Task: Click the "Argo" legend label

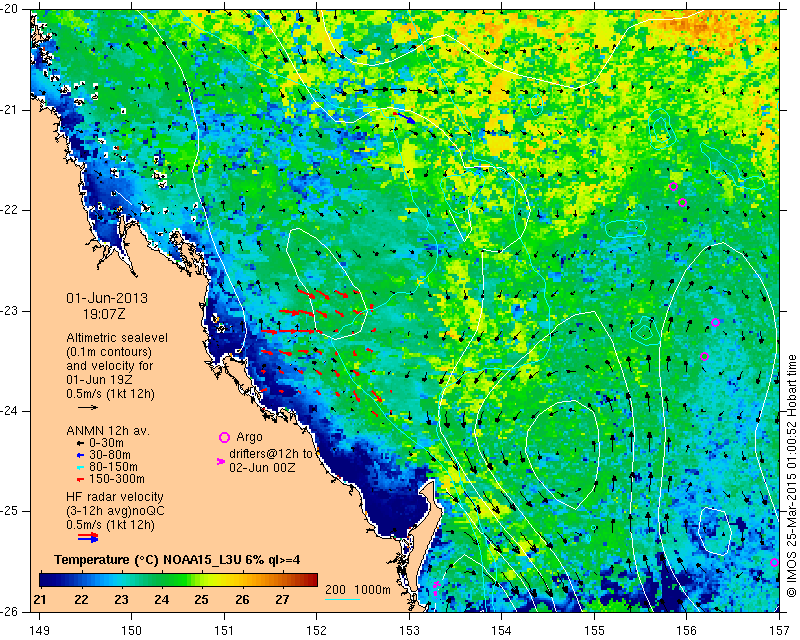Action: point(249,437)
